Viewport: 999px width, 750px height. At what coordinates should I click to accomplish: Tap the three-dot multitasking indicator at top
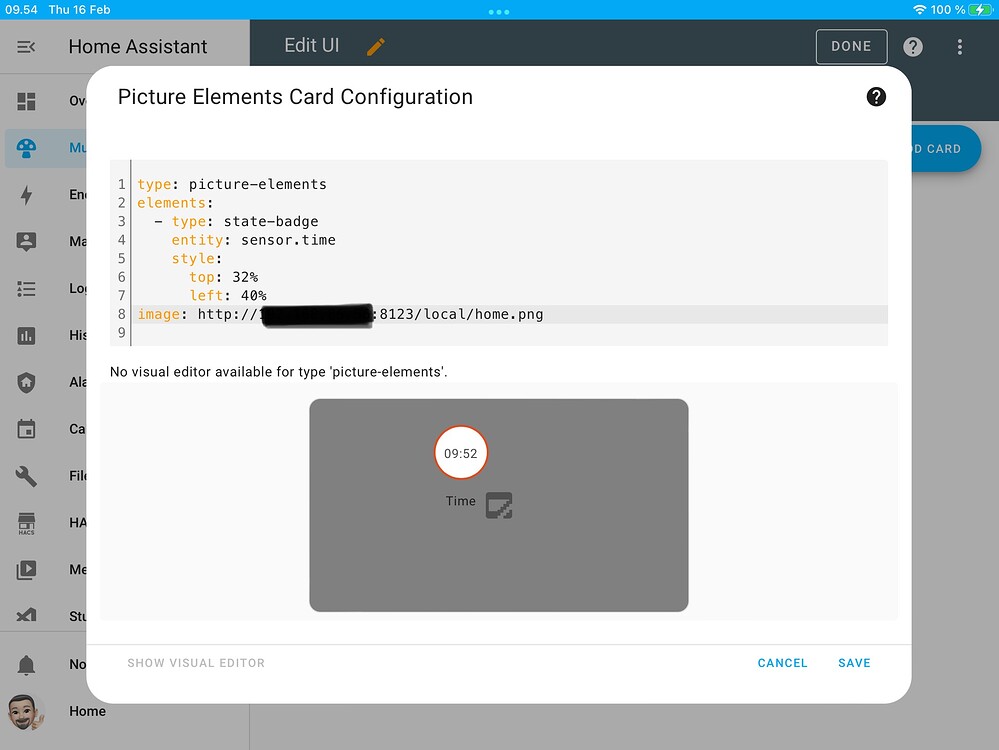pyautogui.click(x=499, y=12)
